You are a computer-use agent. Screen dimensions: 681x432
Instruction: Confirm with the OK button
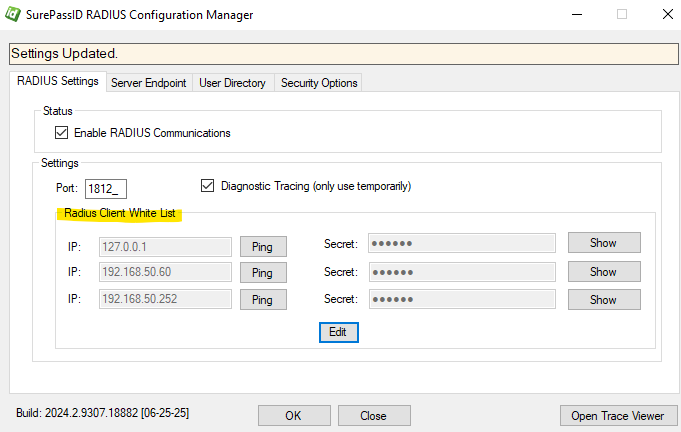coord(294,416)
